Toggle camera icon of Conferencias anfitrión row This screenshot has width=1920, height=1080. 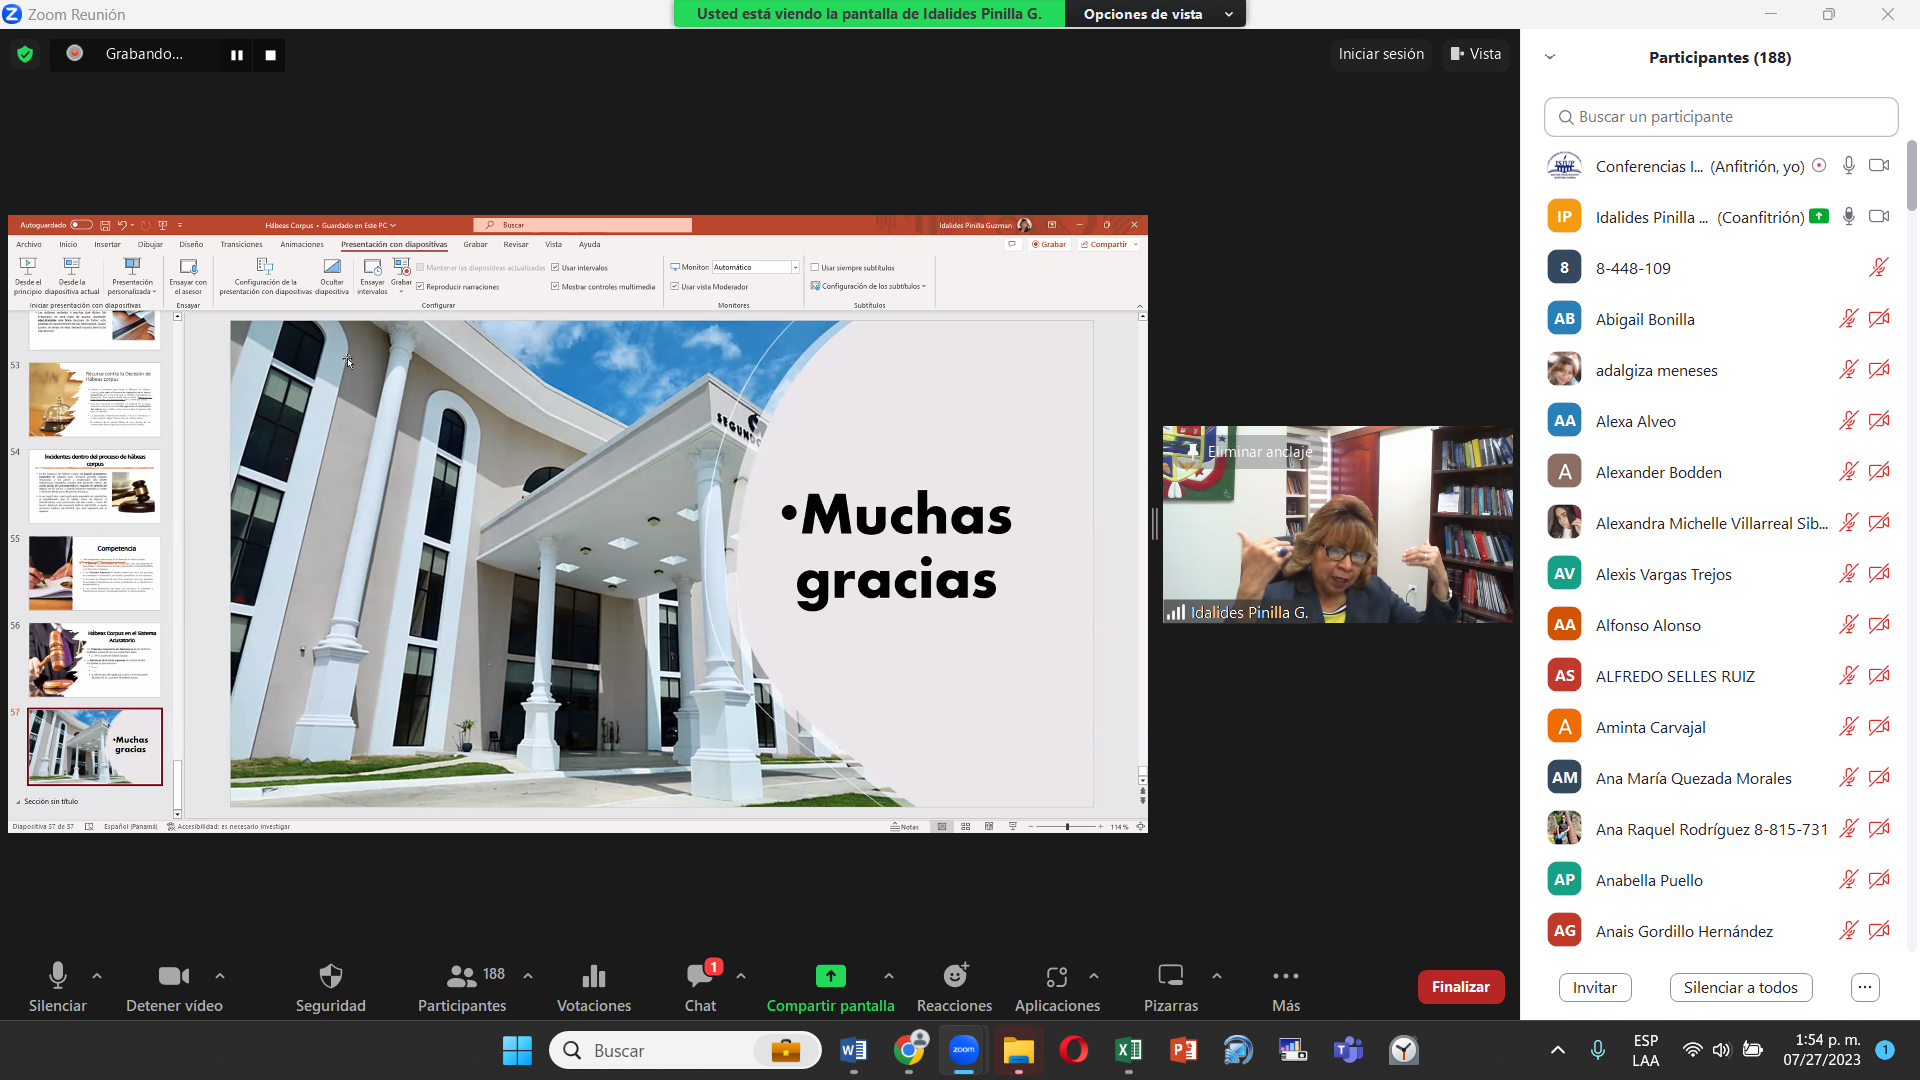[1879, 165]
